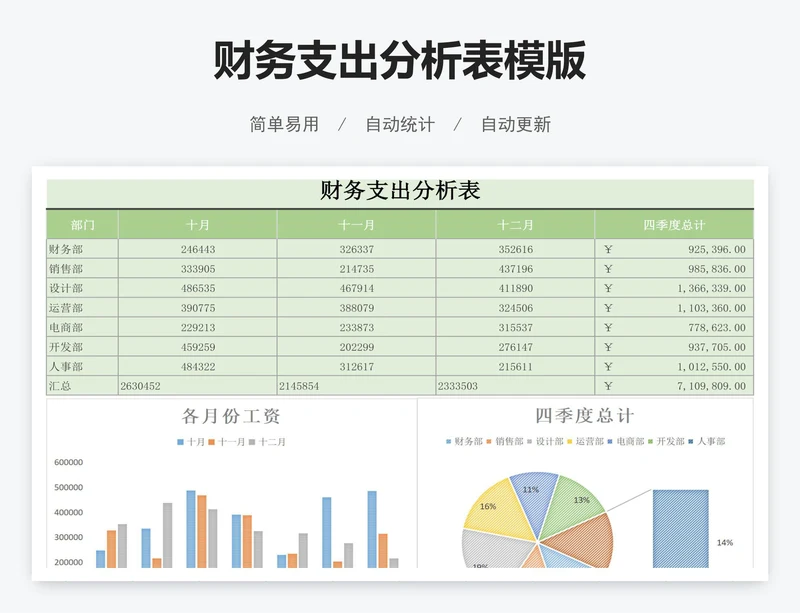The height and width of the screenshot is (613, 800).
Task: Select summary cell 2145854
Action: click(356, 386)
